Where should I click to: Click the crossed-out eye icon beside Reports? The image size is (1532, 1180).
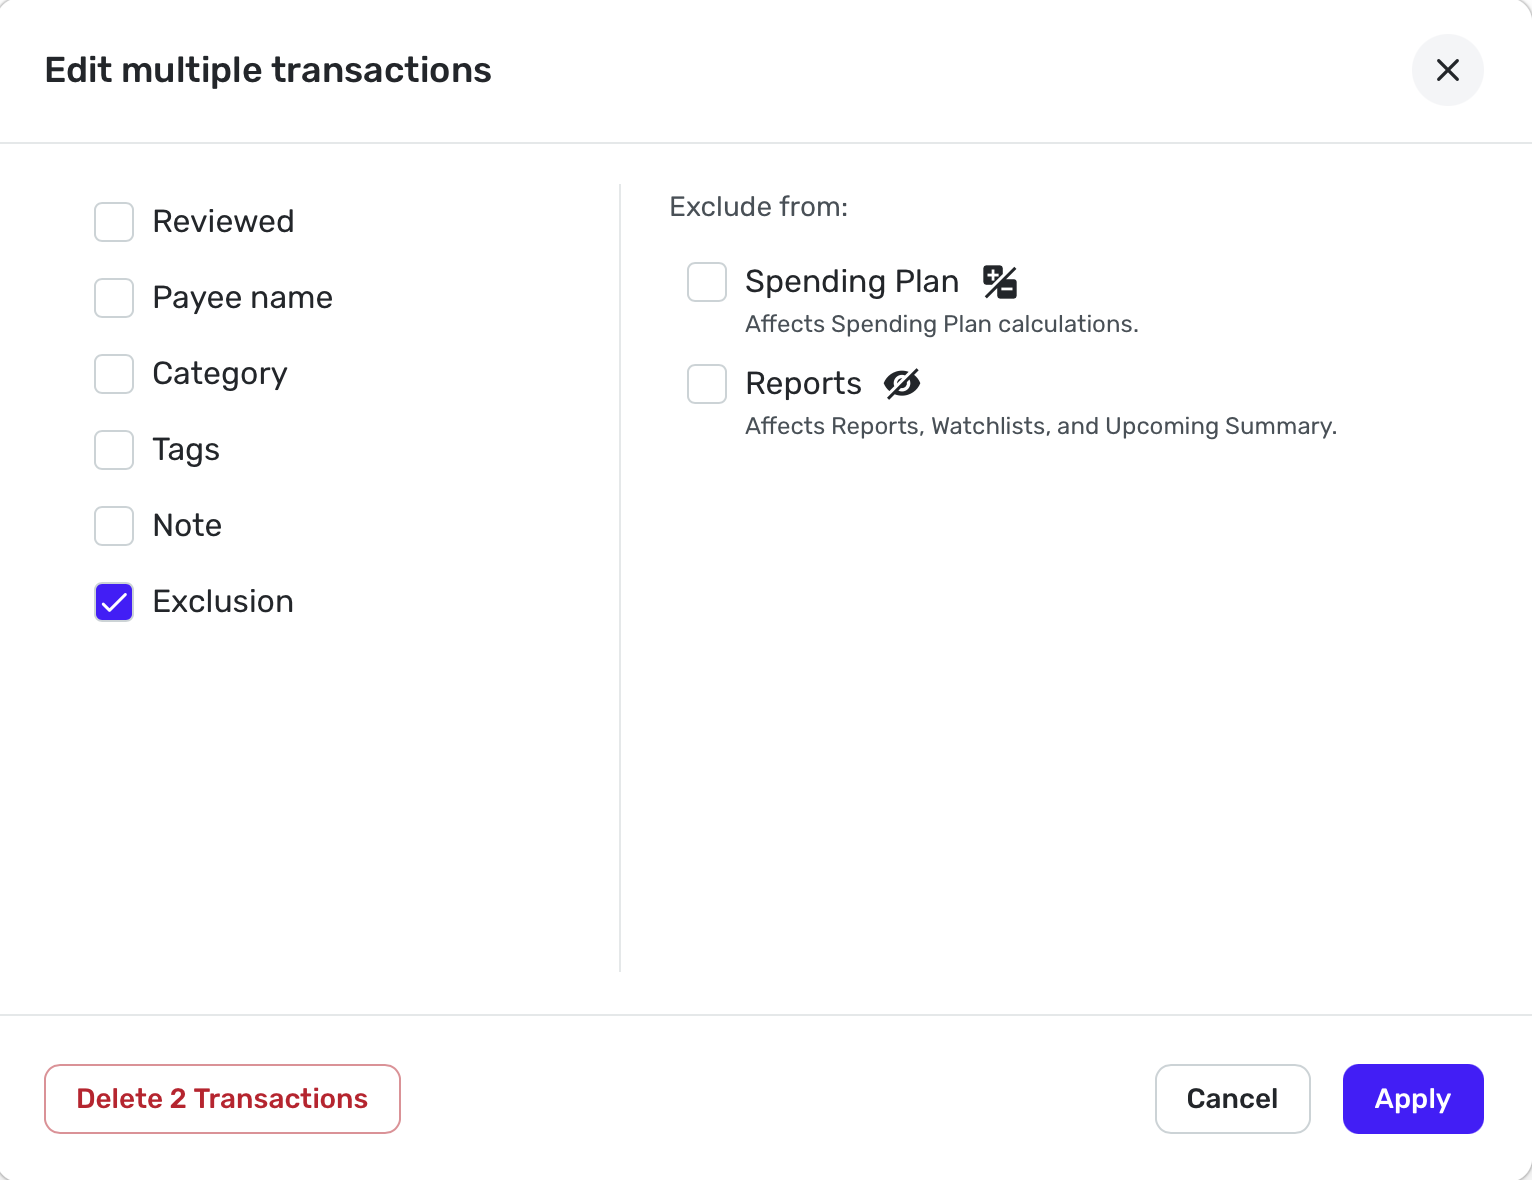[x=901, y=383]
